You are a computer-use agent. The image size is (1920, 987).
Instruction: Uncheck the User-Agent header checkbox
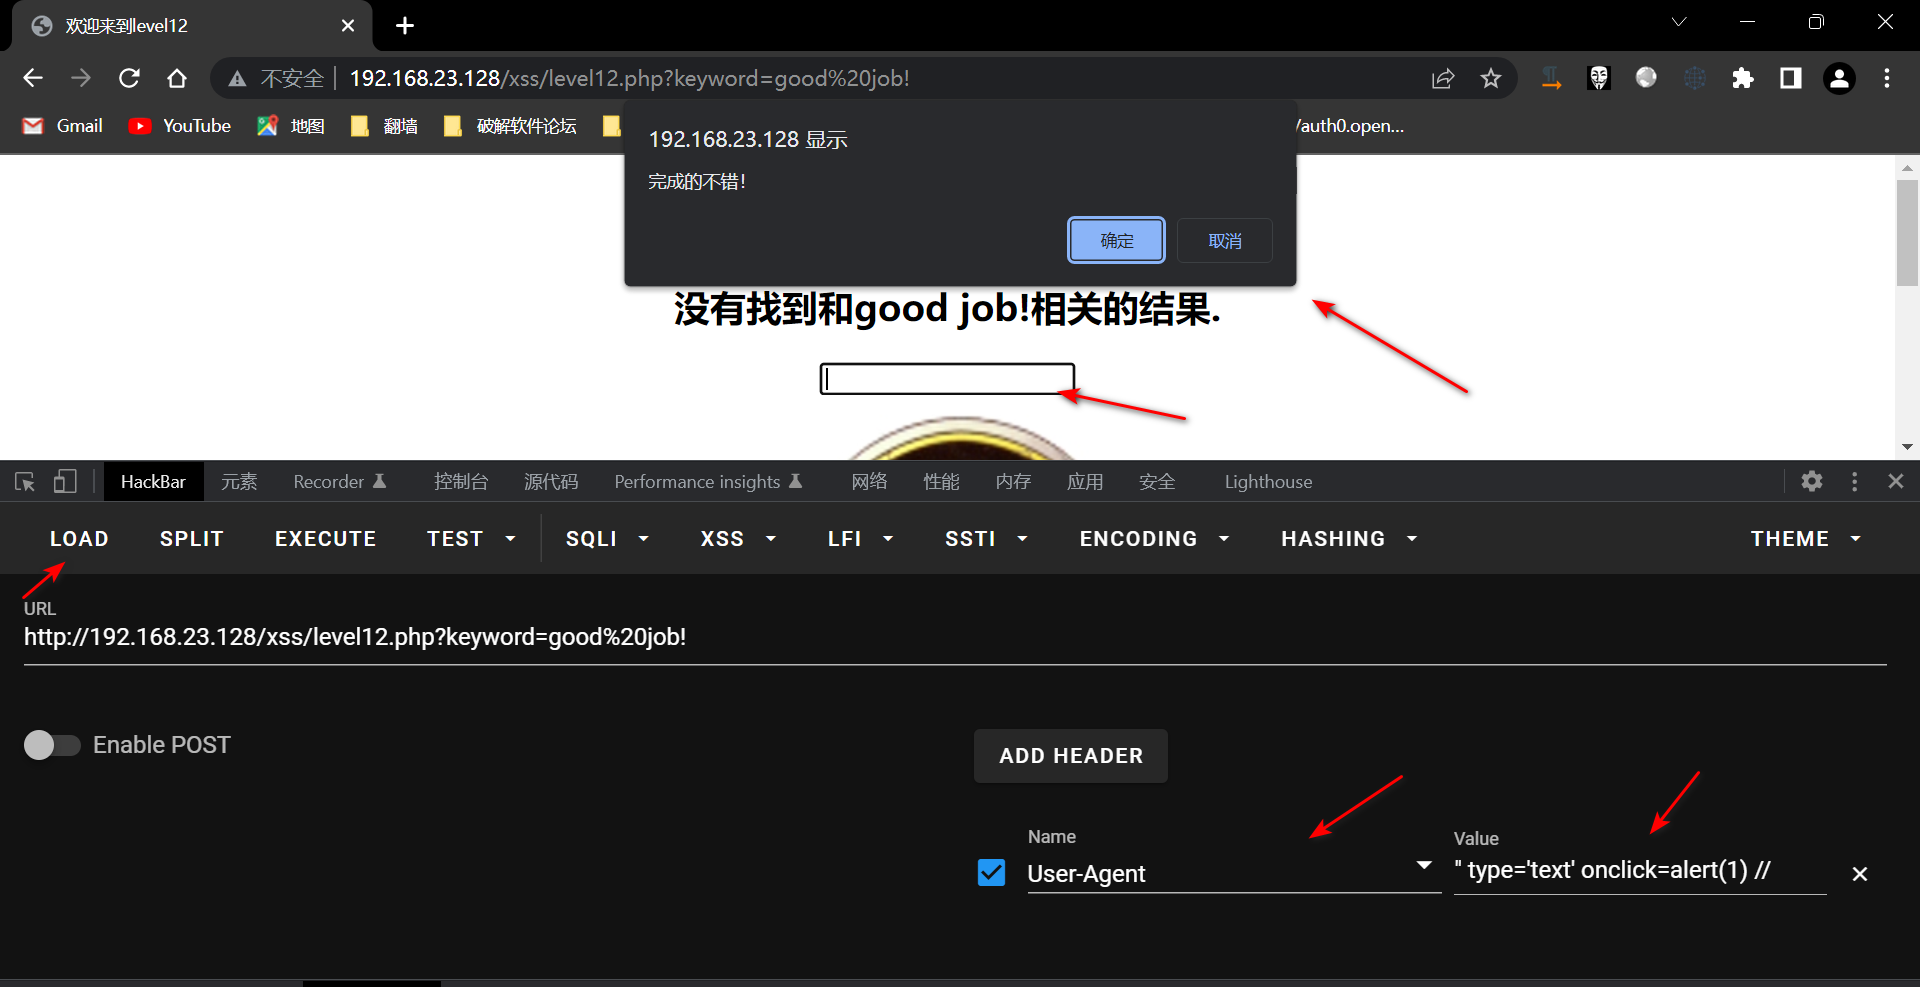(990, 872)
